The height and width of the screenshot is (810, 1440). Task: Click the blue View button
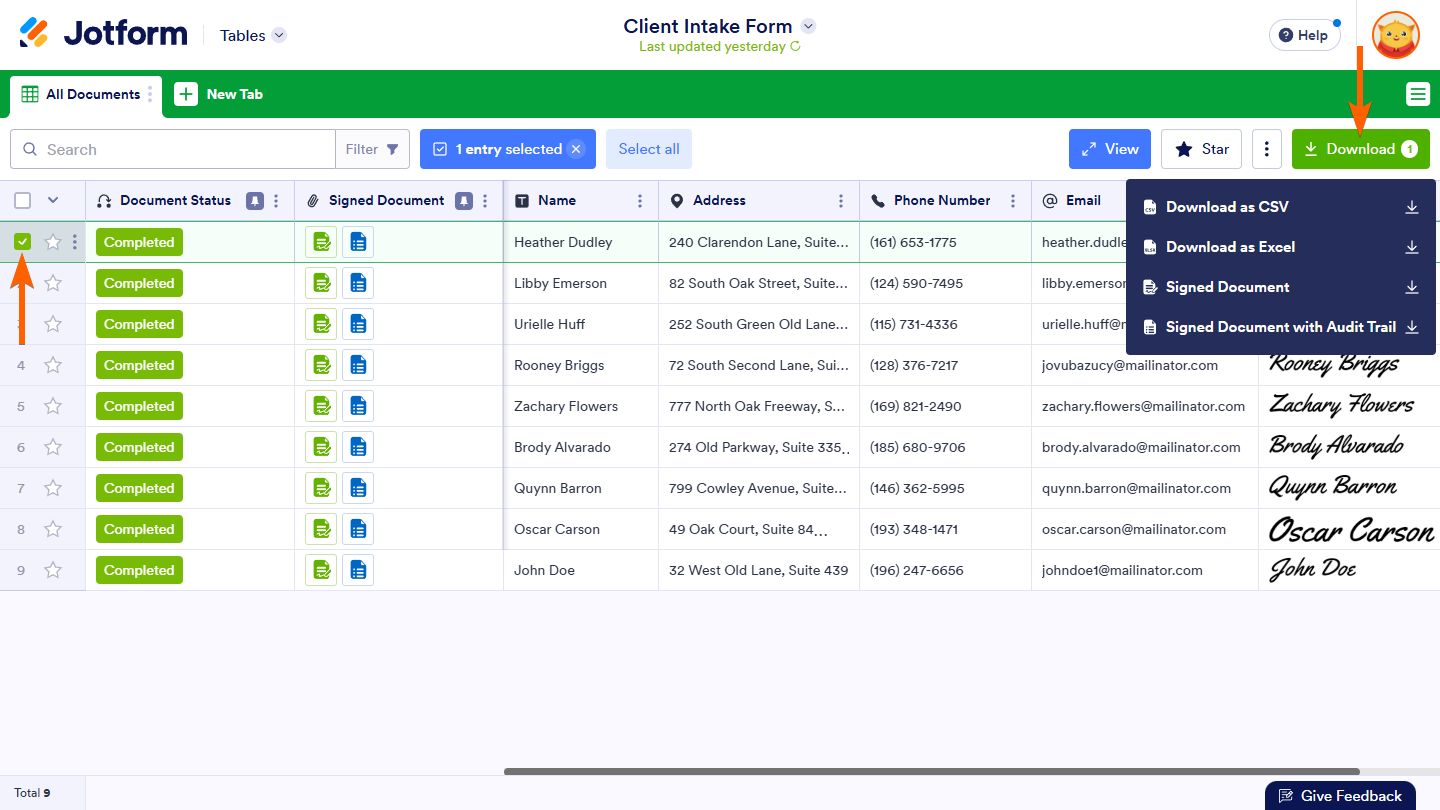(1109, 149)
